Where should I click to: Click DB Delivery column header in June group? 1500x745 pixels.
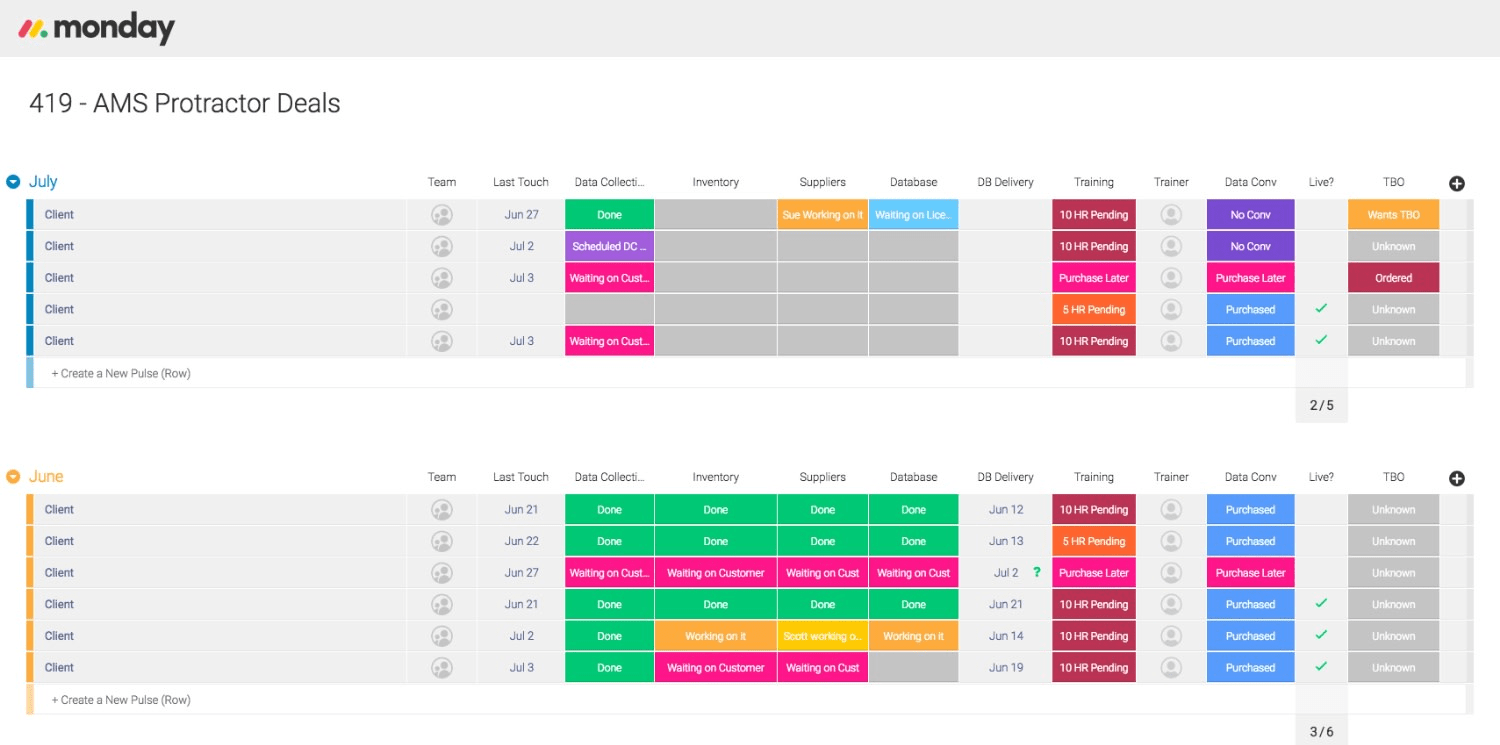1005,477
